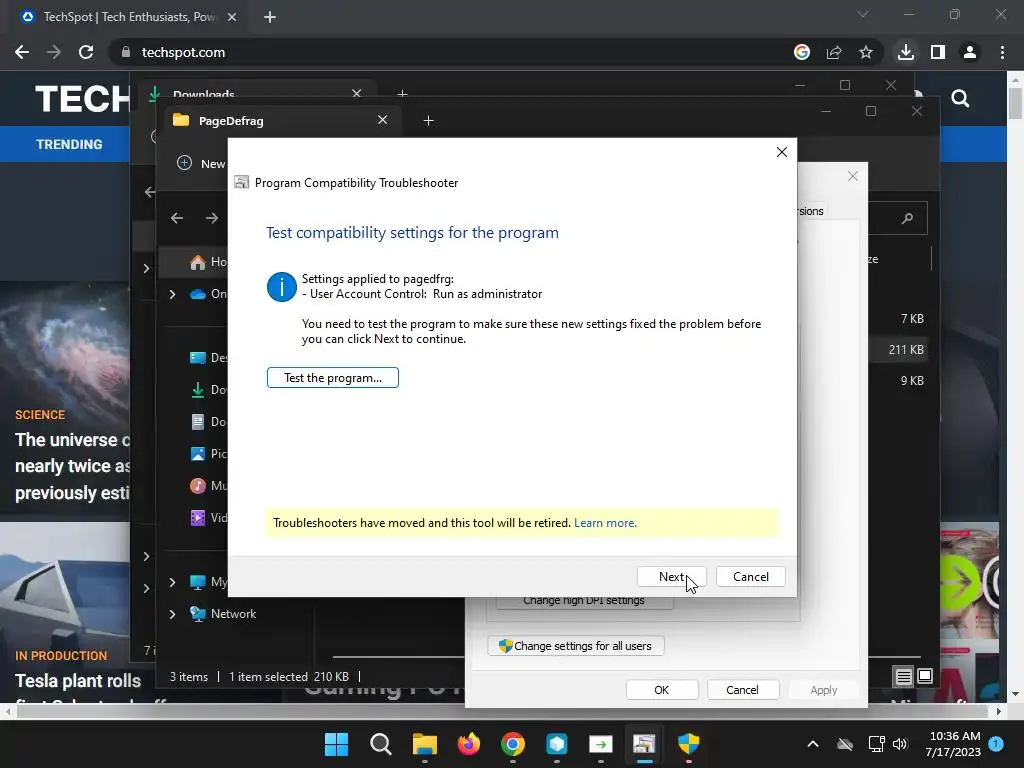
Task: Select the 7 KB file row
Action: tap(898, 319)
